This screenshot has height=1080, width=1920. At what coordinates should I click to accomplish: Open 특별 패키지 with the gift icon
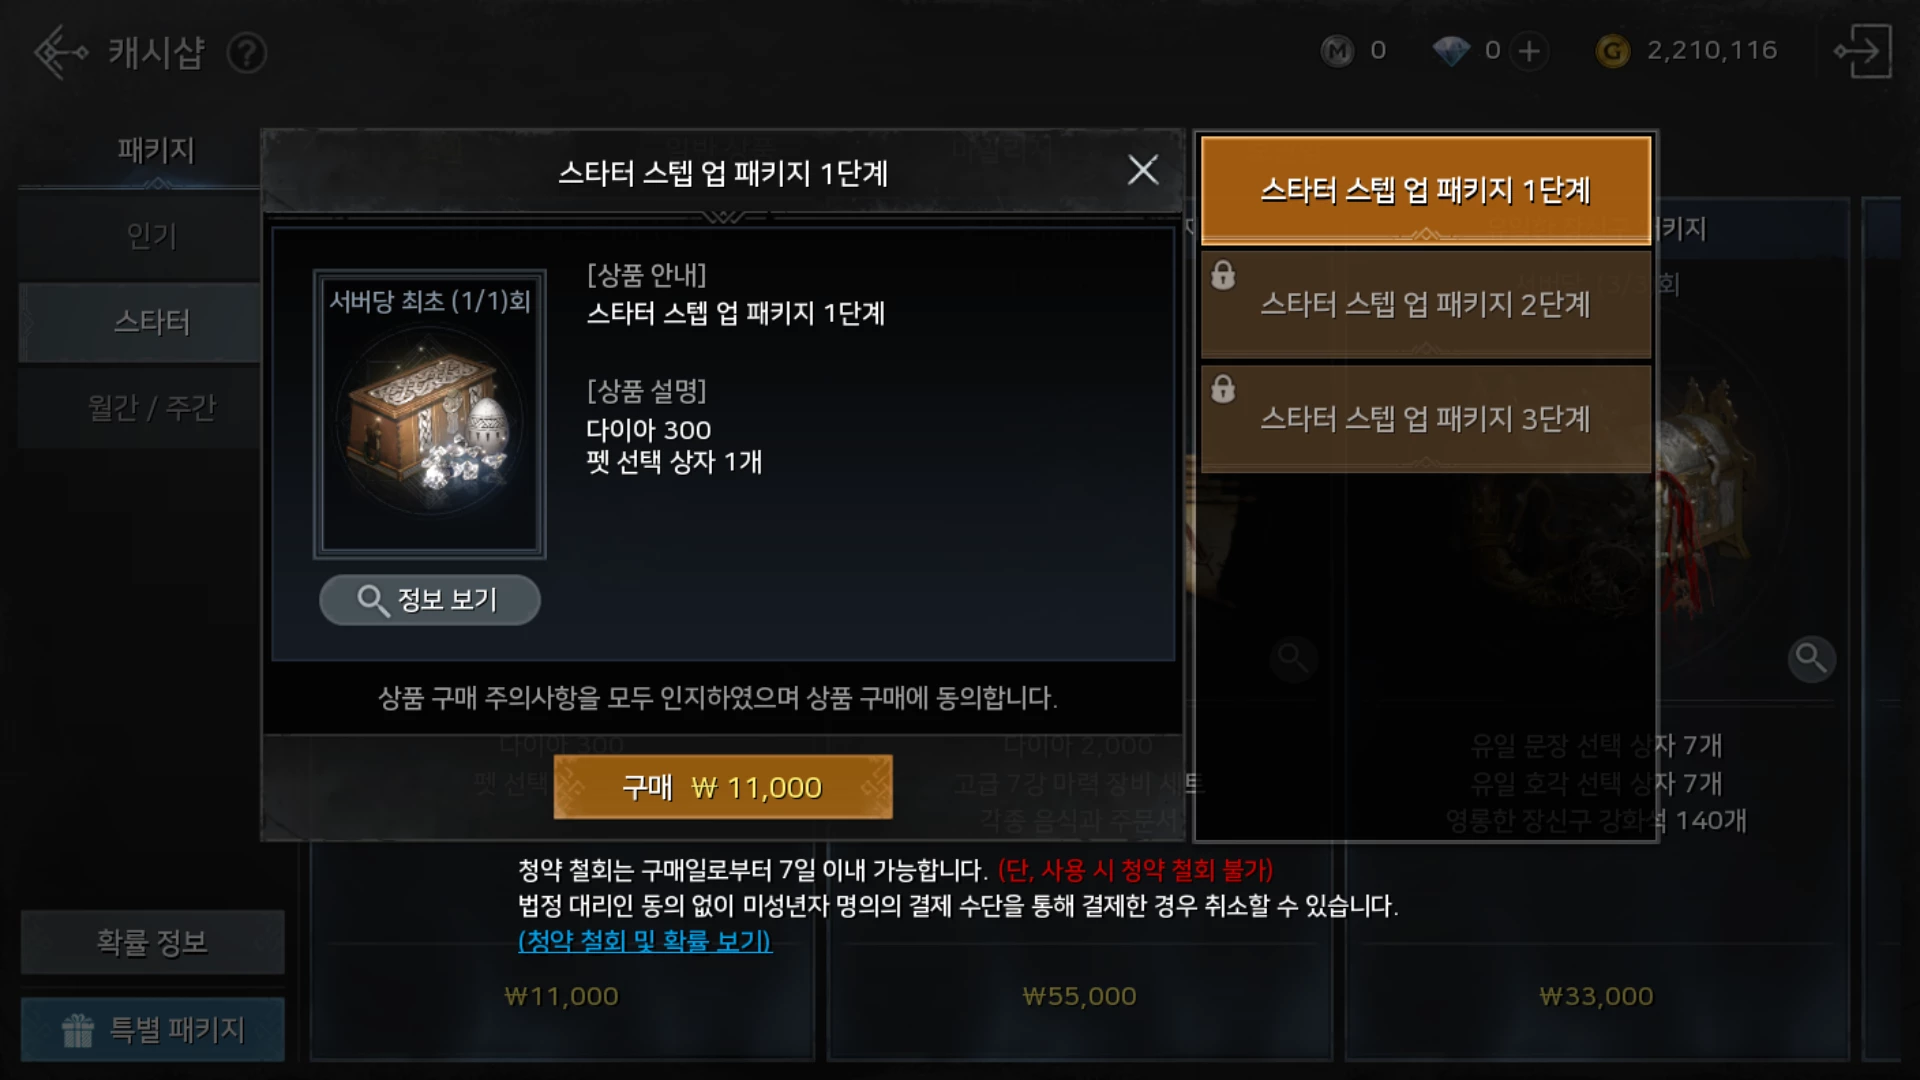coord(152,1029)
